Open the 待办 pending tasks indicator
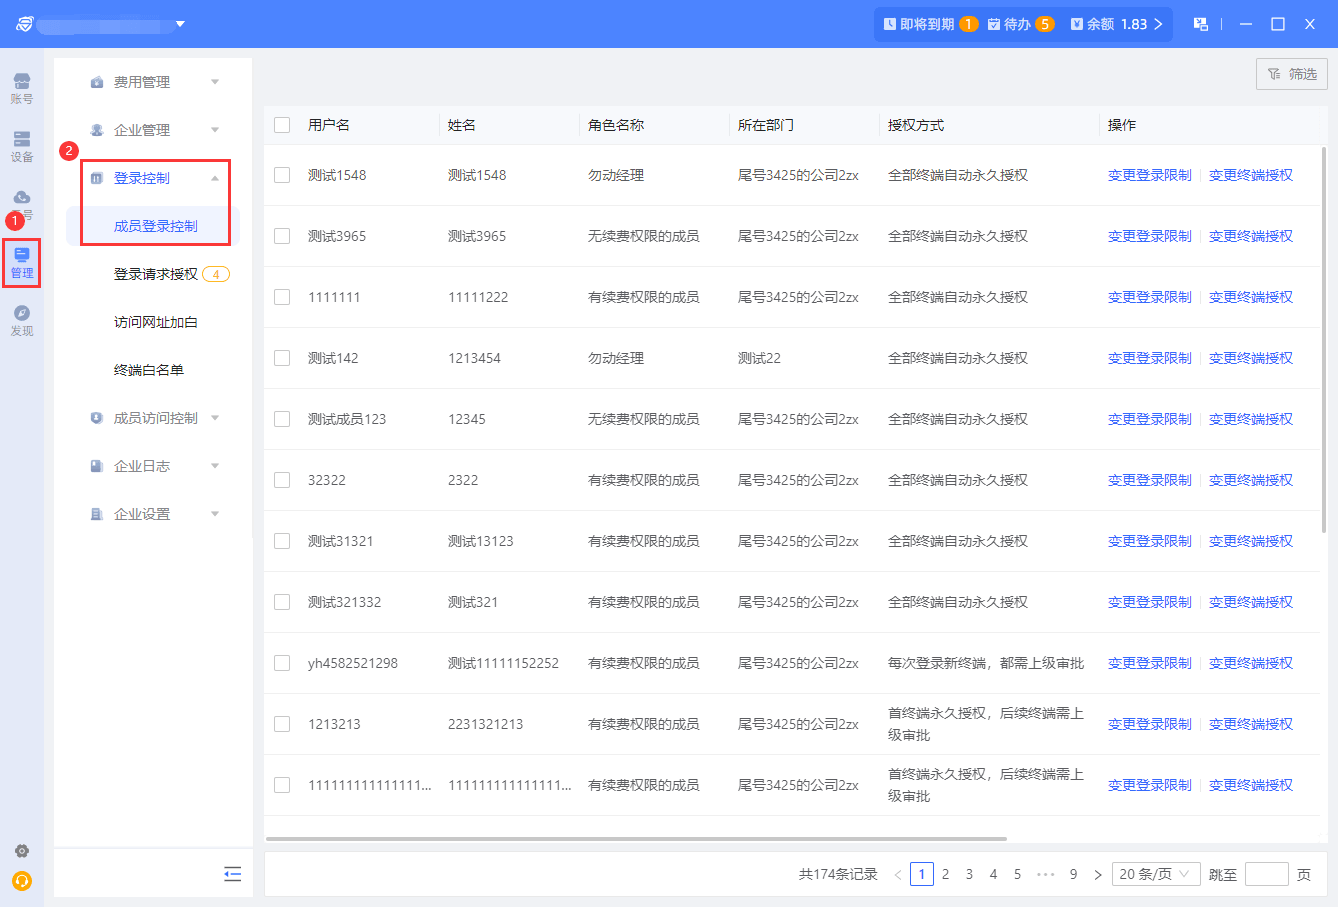 (1020, 24)
